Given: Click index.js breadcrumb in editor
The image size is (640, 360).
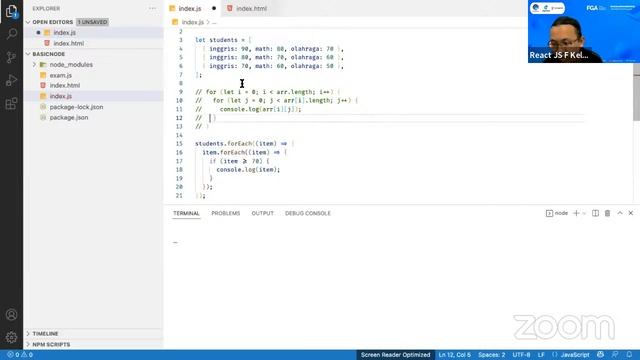Looking at the screenshot, I should tap(192, 22).
